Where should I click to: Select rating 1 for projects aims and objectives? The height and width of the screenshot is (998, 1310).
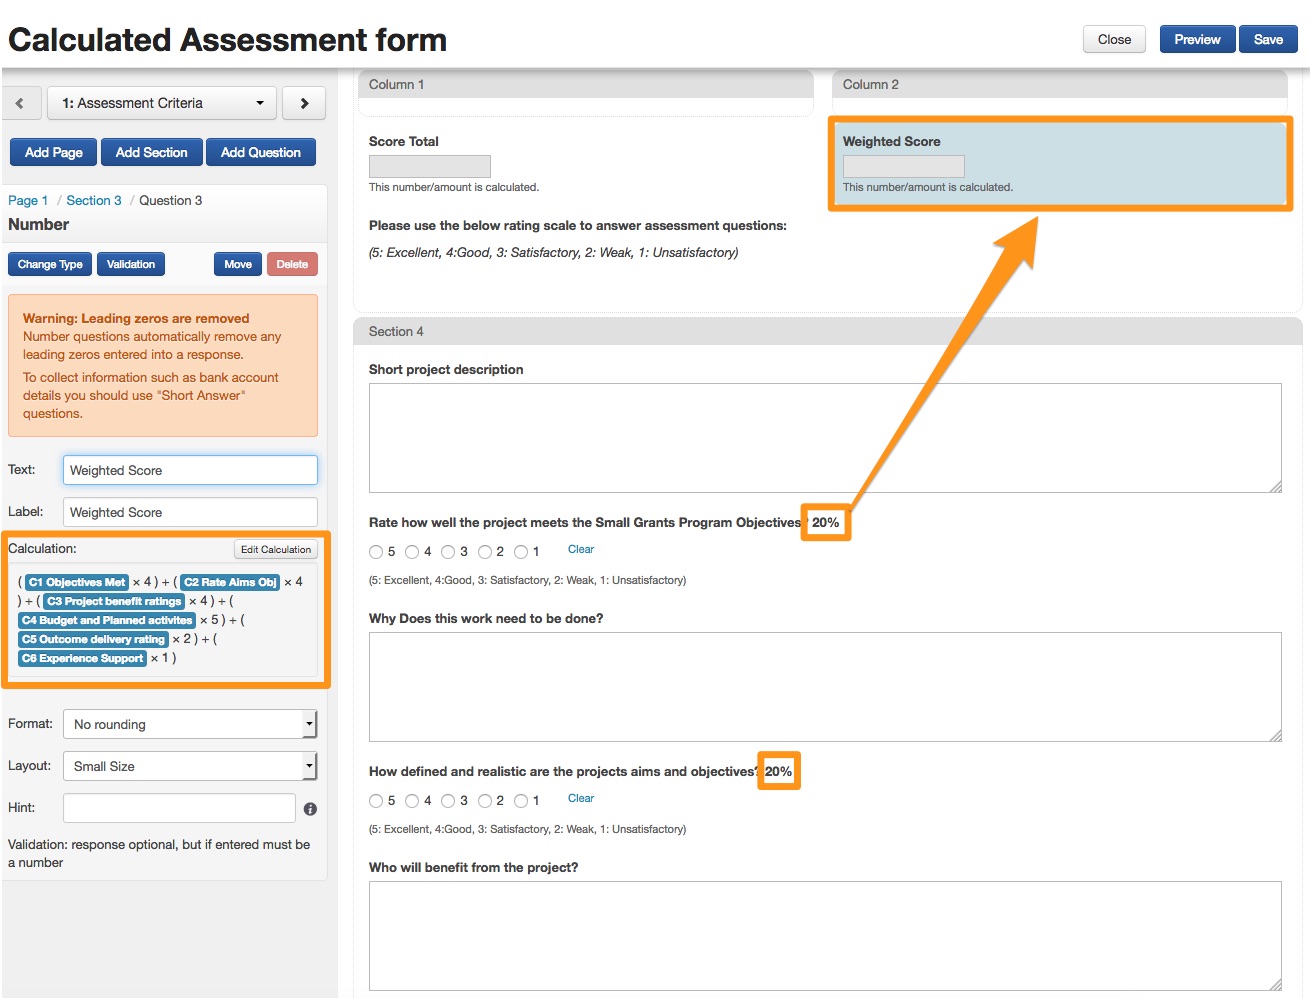(x=521, y=801)
